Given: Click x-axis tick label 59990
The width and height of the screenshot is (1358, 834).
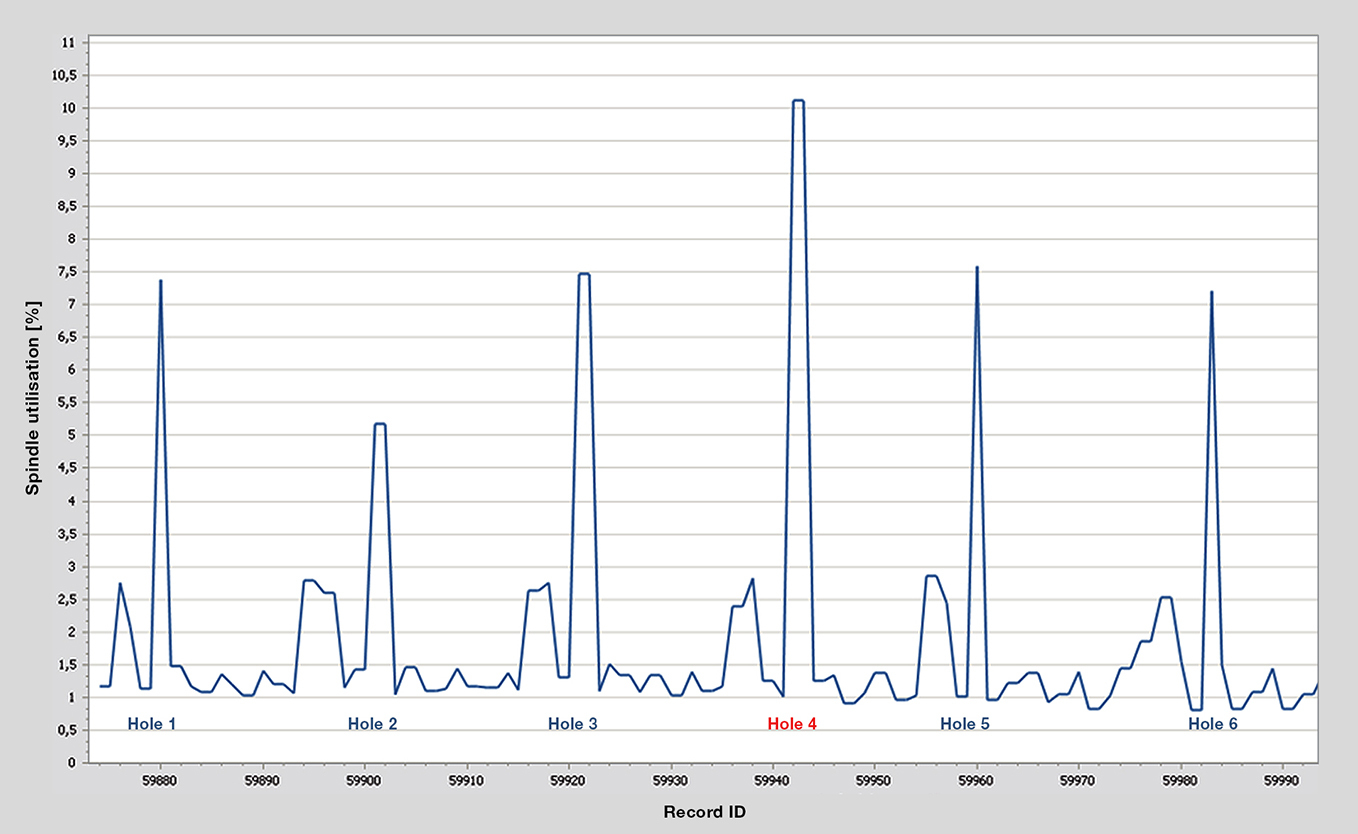Looking at the screenshot, I should 1283,779.
